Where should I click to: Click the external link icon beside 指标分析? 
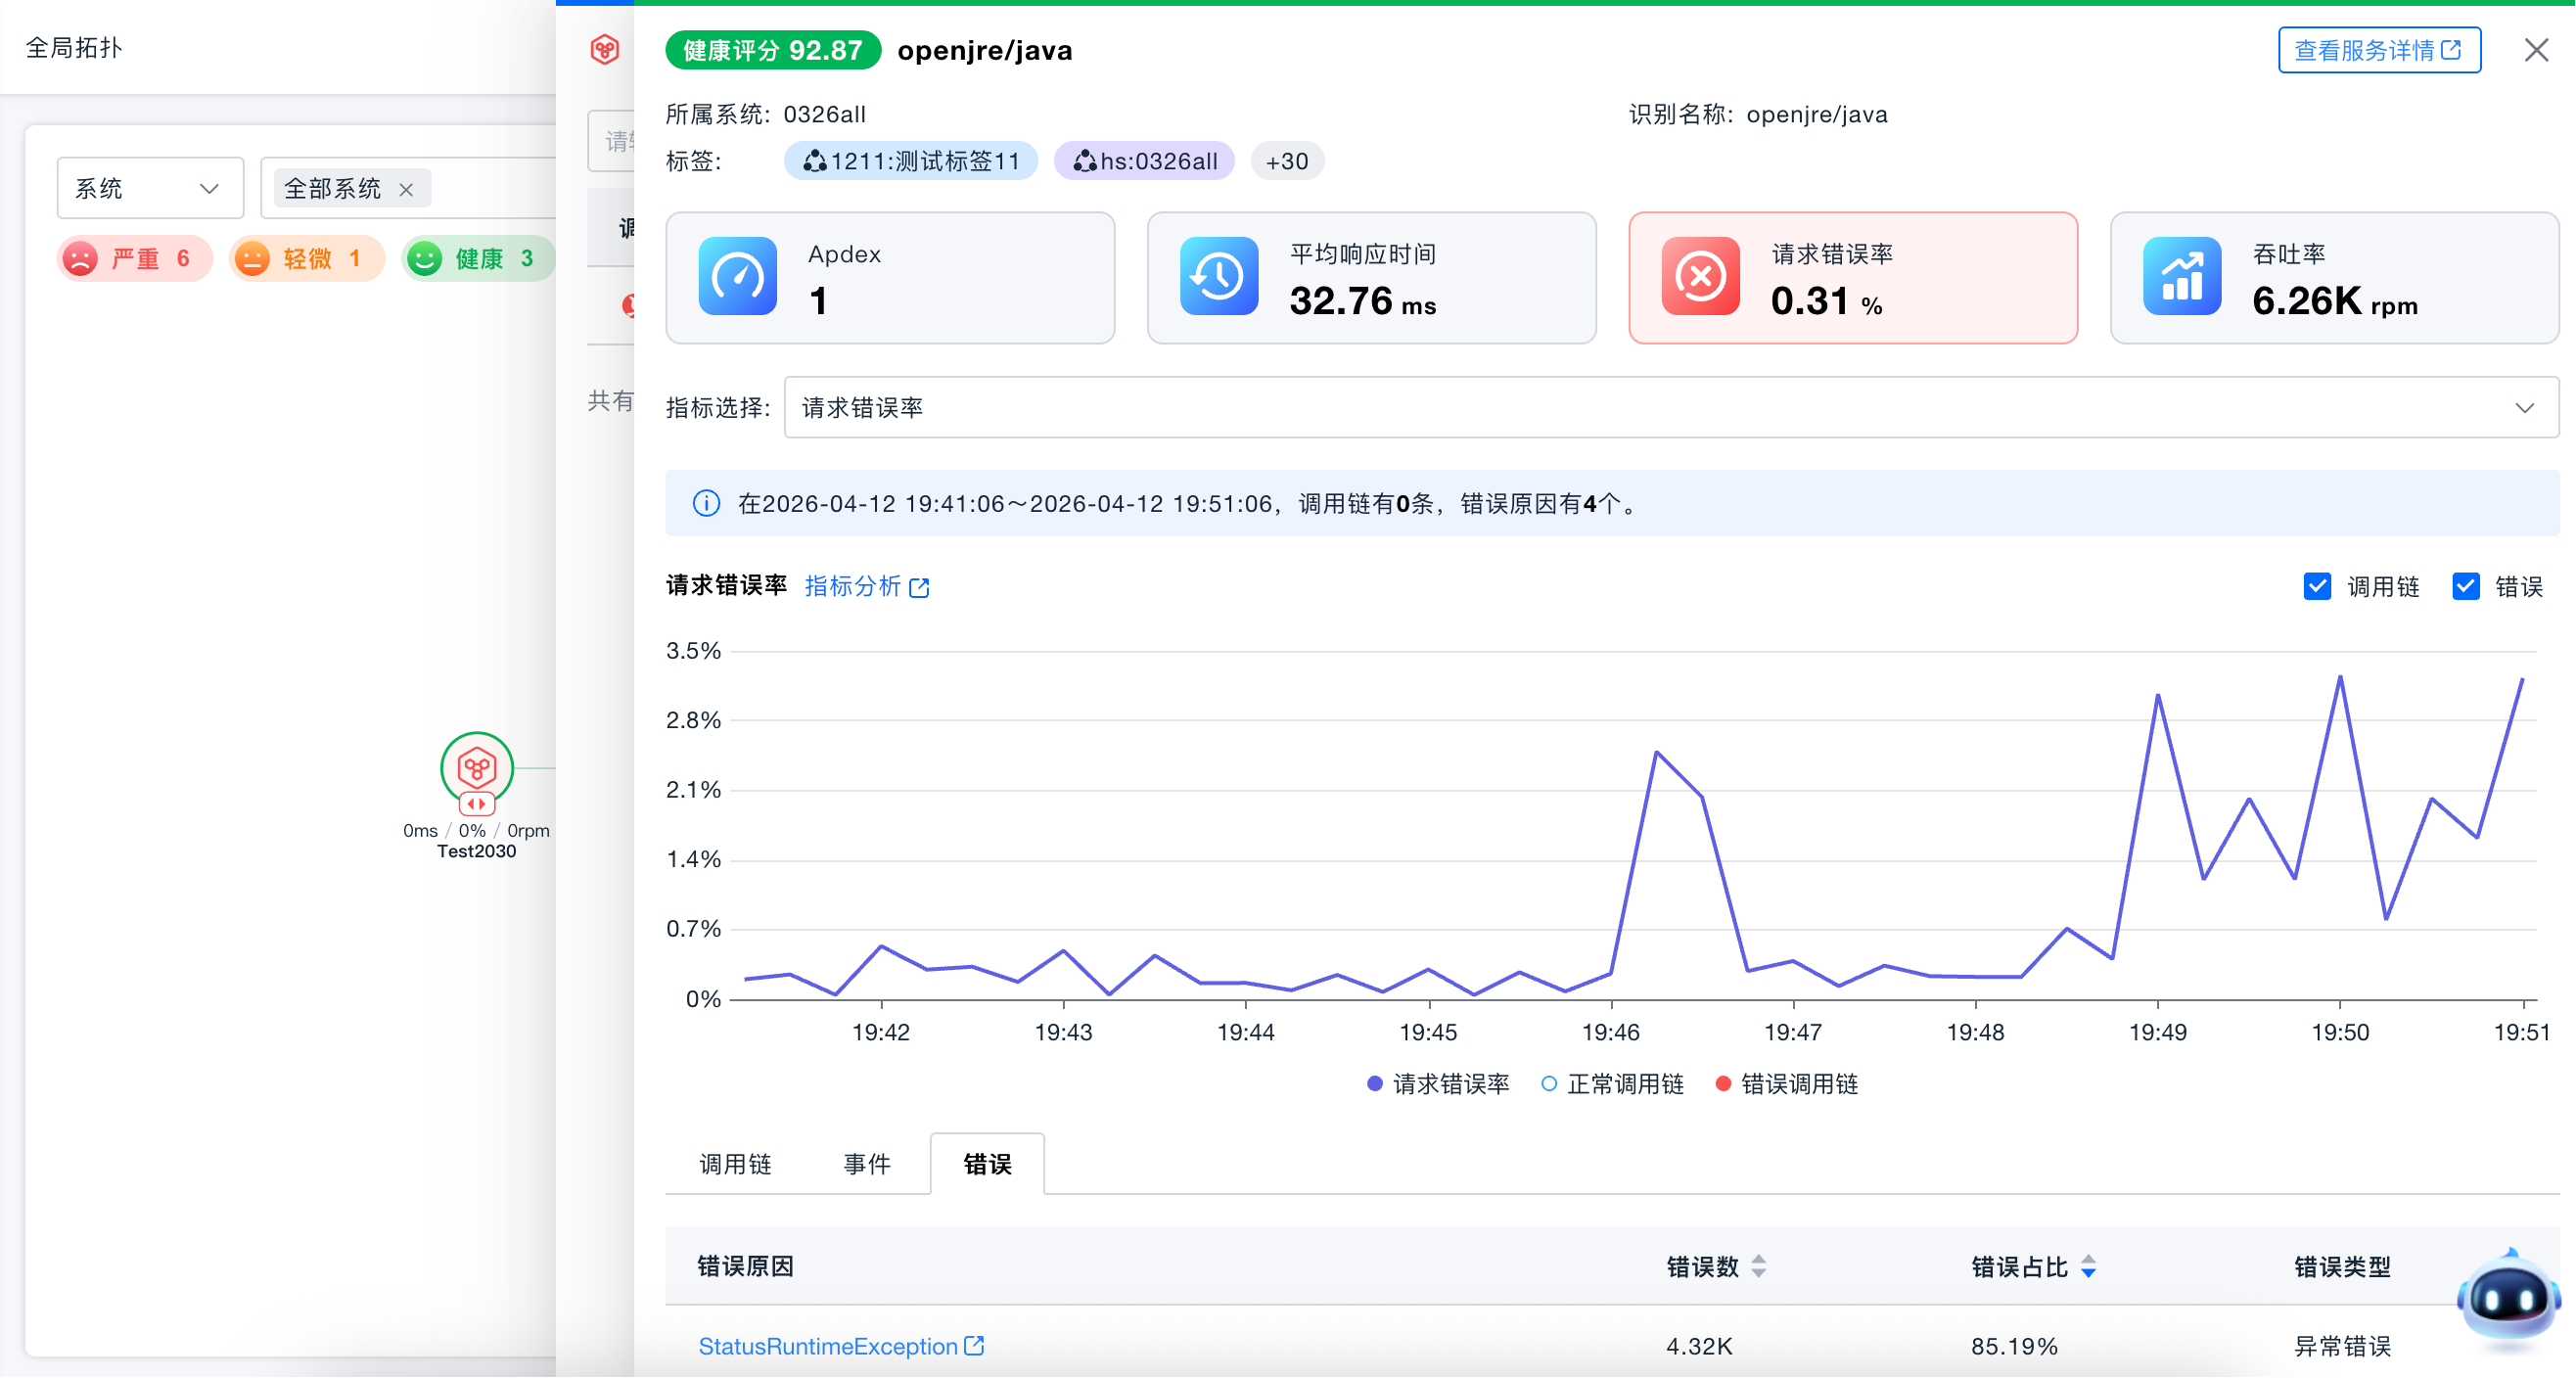coord(919,588)
